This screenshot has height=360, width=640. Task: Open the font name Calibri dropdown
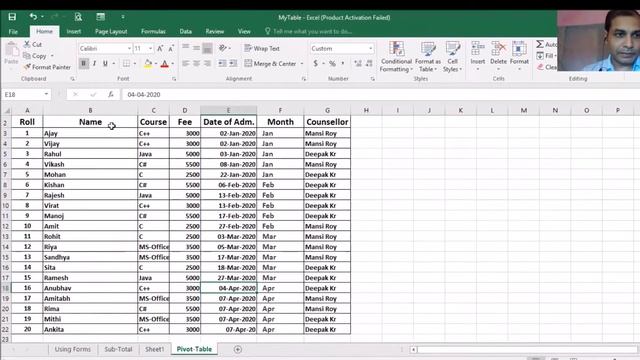129,49
